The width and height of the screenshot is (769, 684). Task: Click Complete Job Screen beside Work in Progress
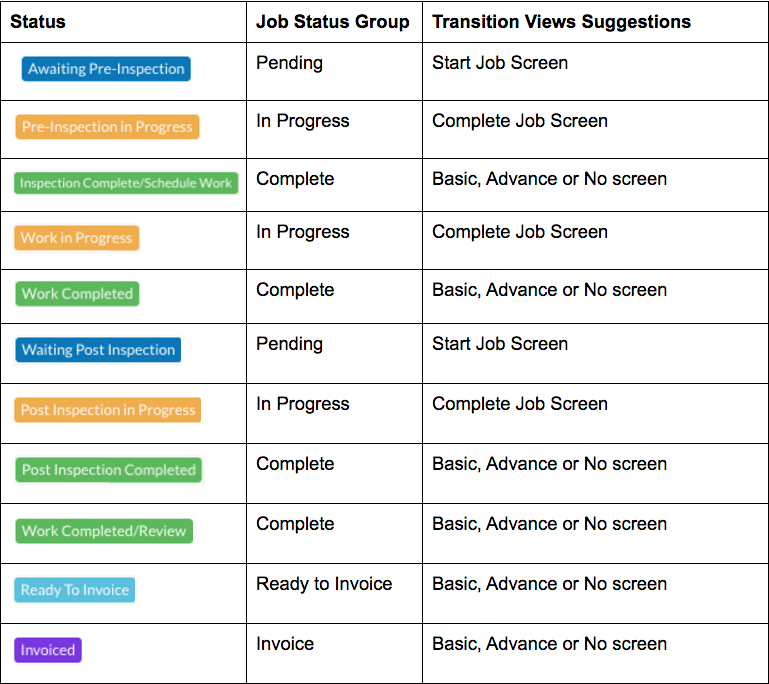pyautogui.click(x=520, y=231)
